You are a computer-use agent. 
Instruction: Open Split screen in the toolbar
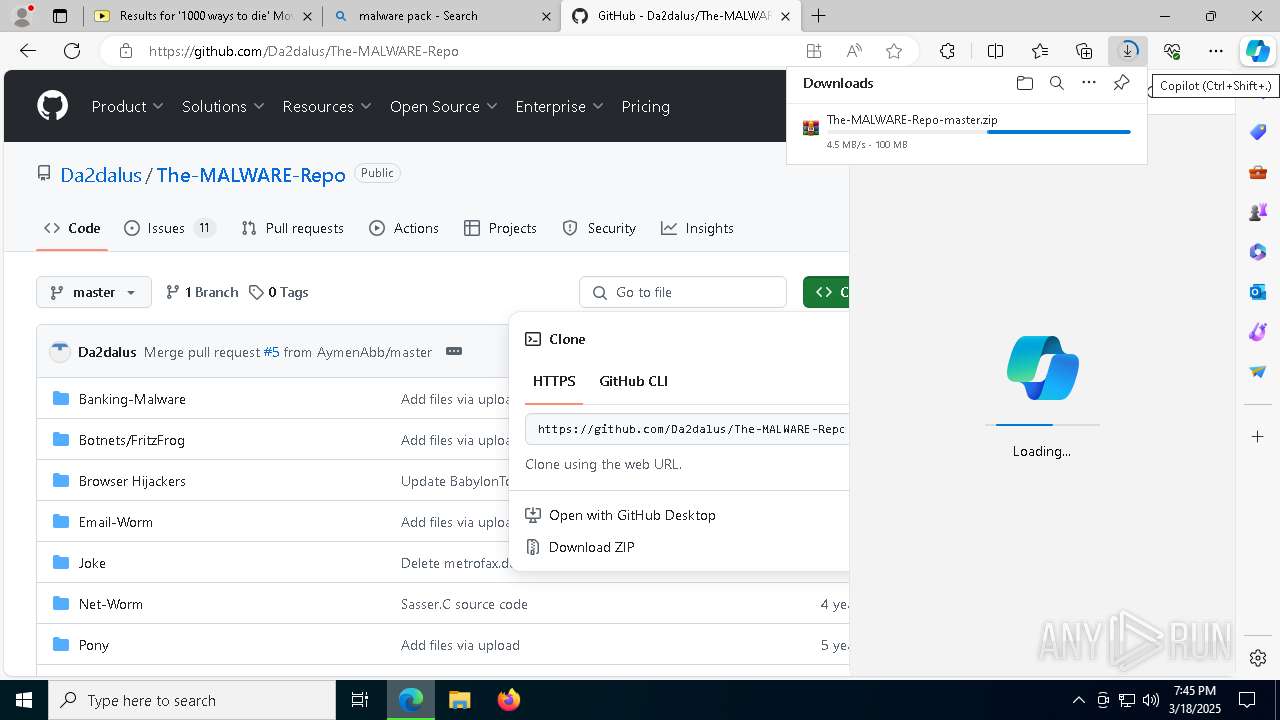point(995,51)
